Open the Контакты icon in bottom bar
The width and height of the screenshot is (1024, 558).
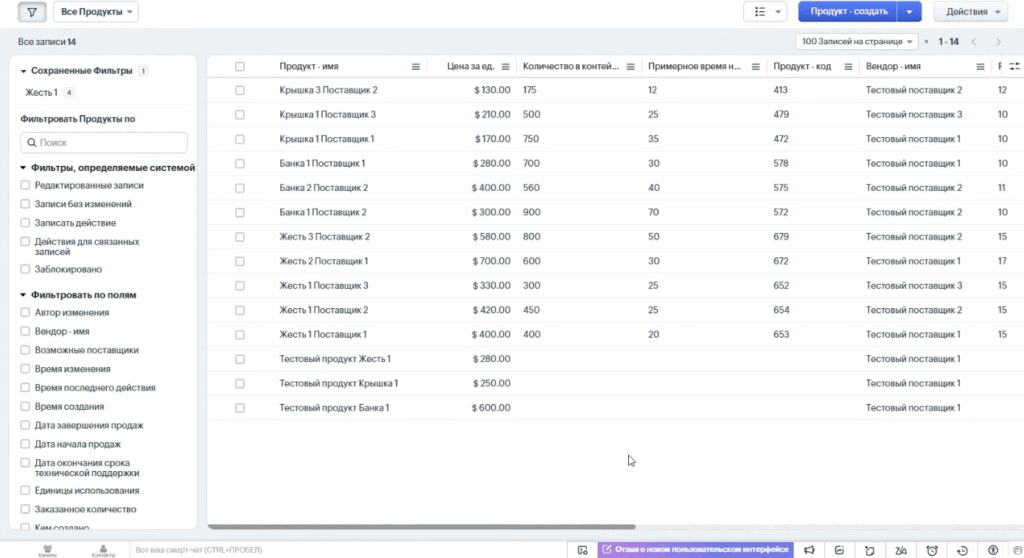pyautogui.click(x=103, y=549)
